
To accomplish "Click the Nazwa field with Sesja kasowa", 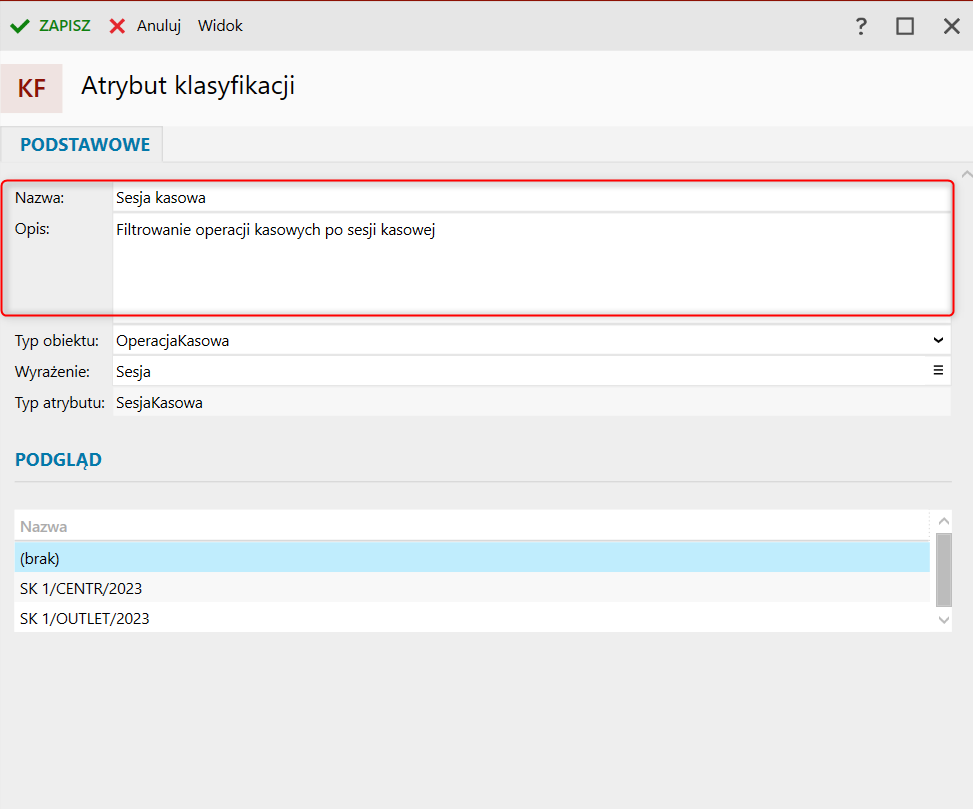I will pos(532,198).
